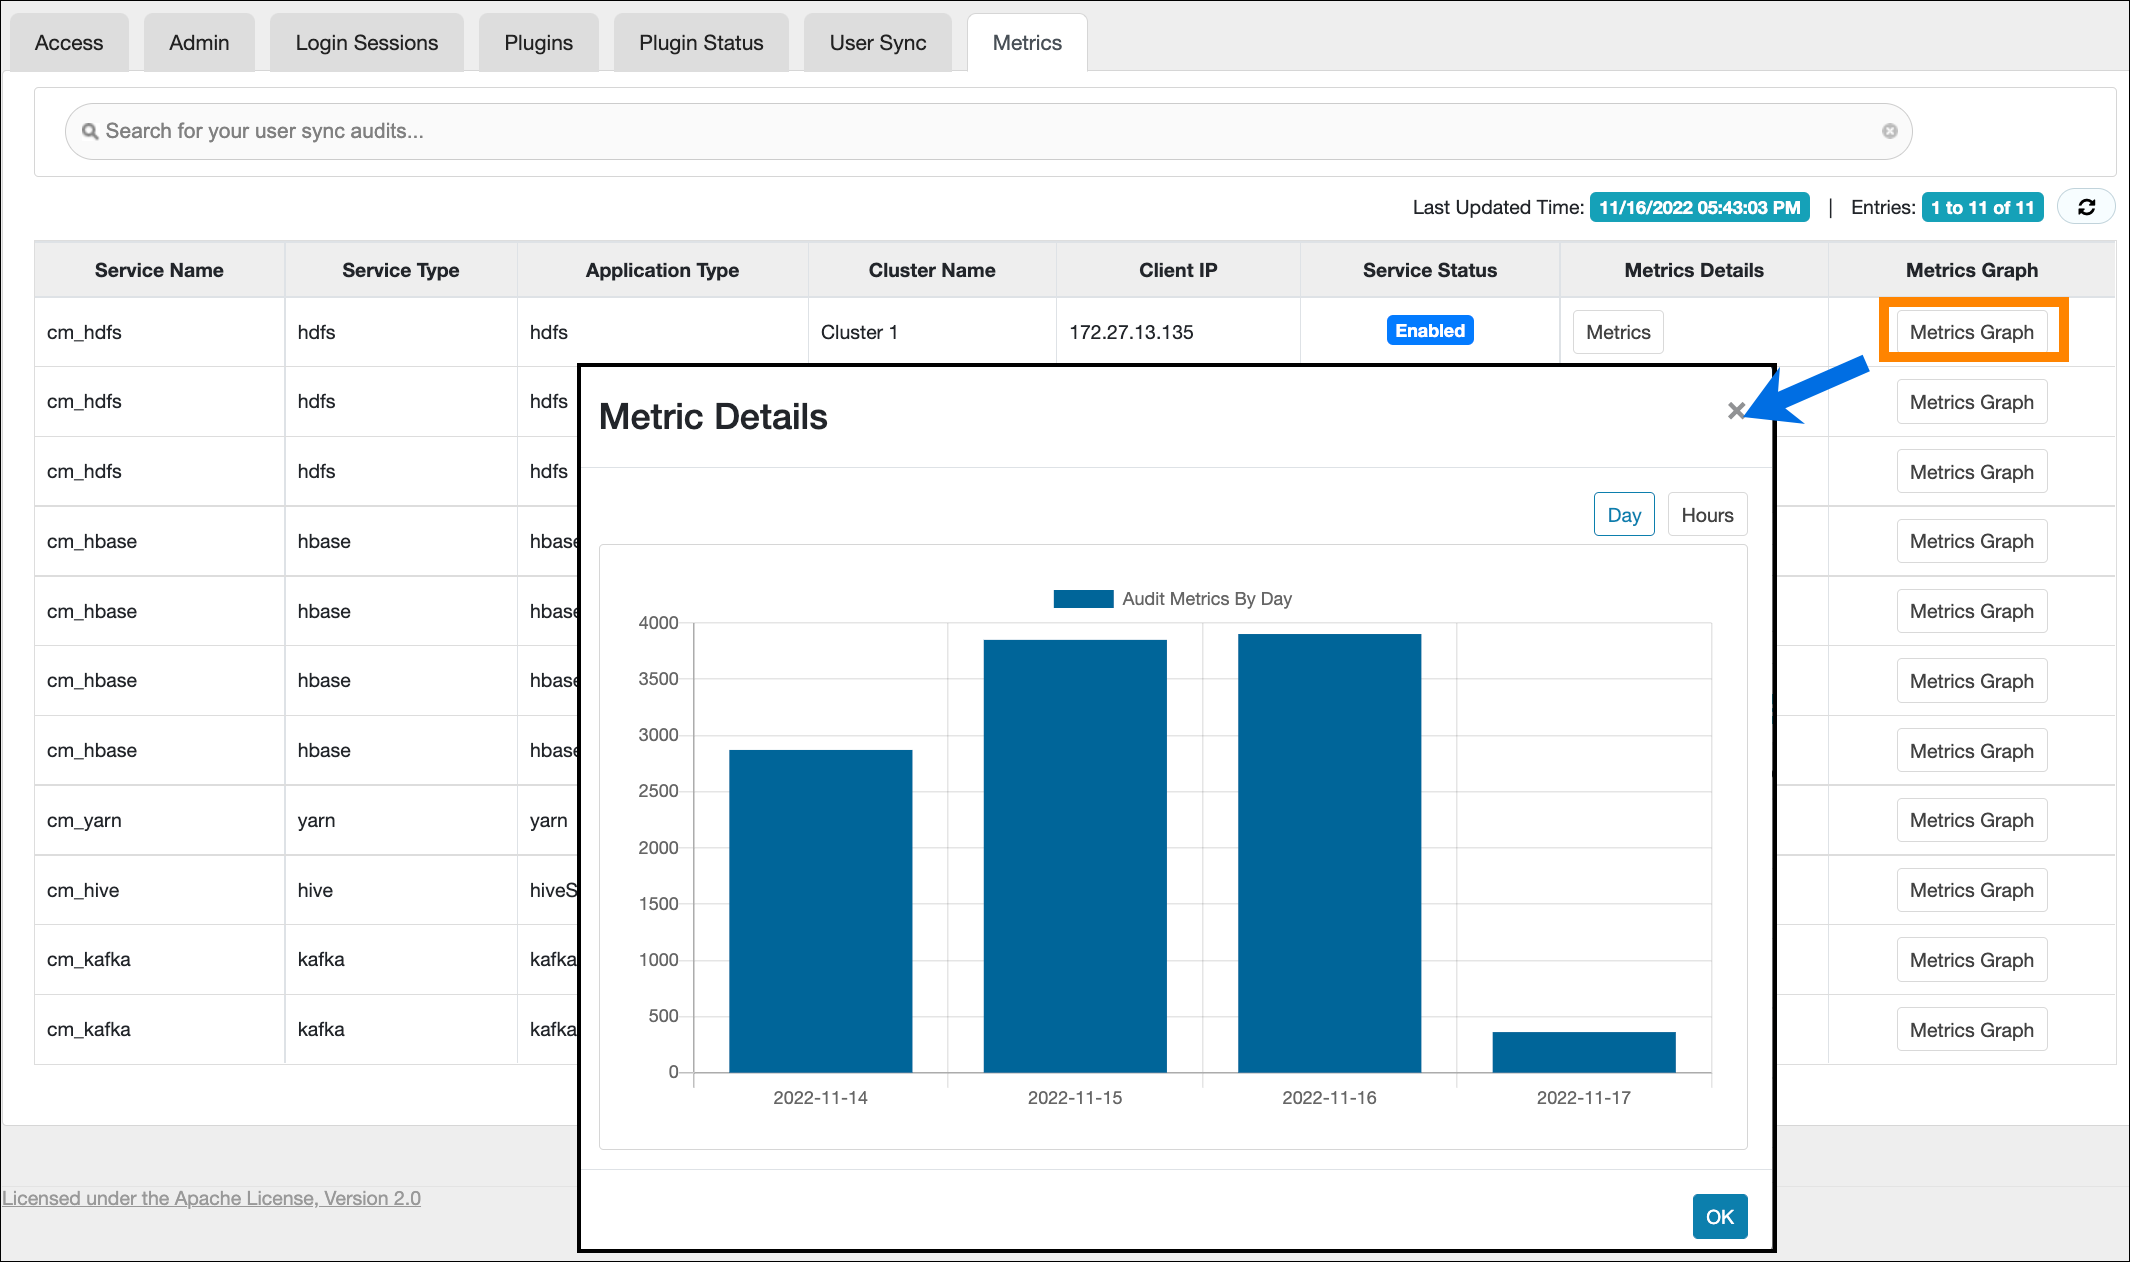Close the Metric Details dialog
The height and width of the screenshot is (1262, 2130).
1736,411
